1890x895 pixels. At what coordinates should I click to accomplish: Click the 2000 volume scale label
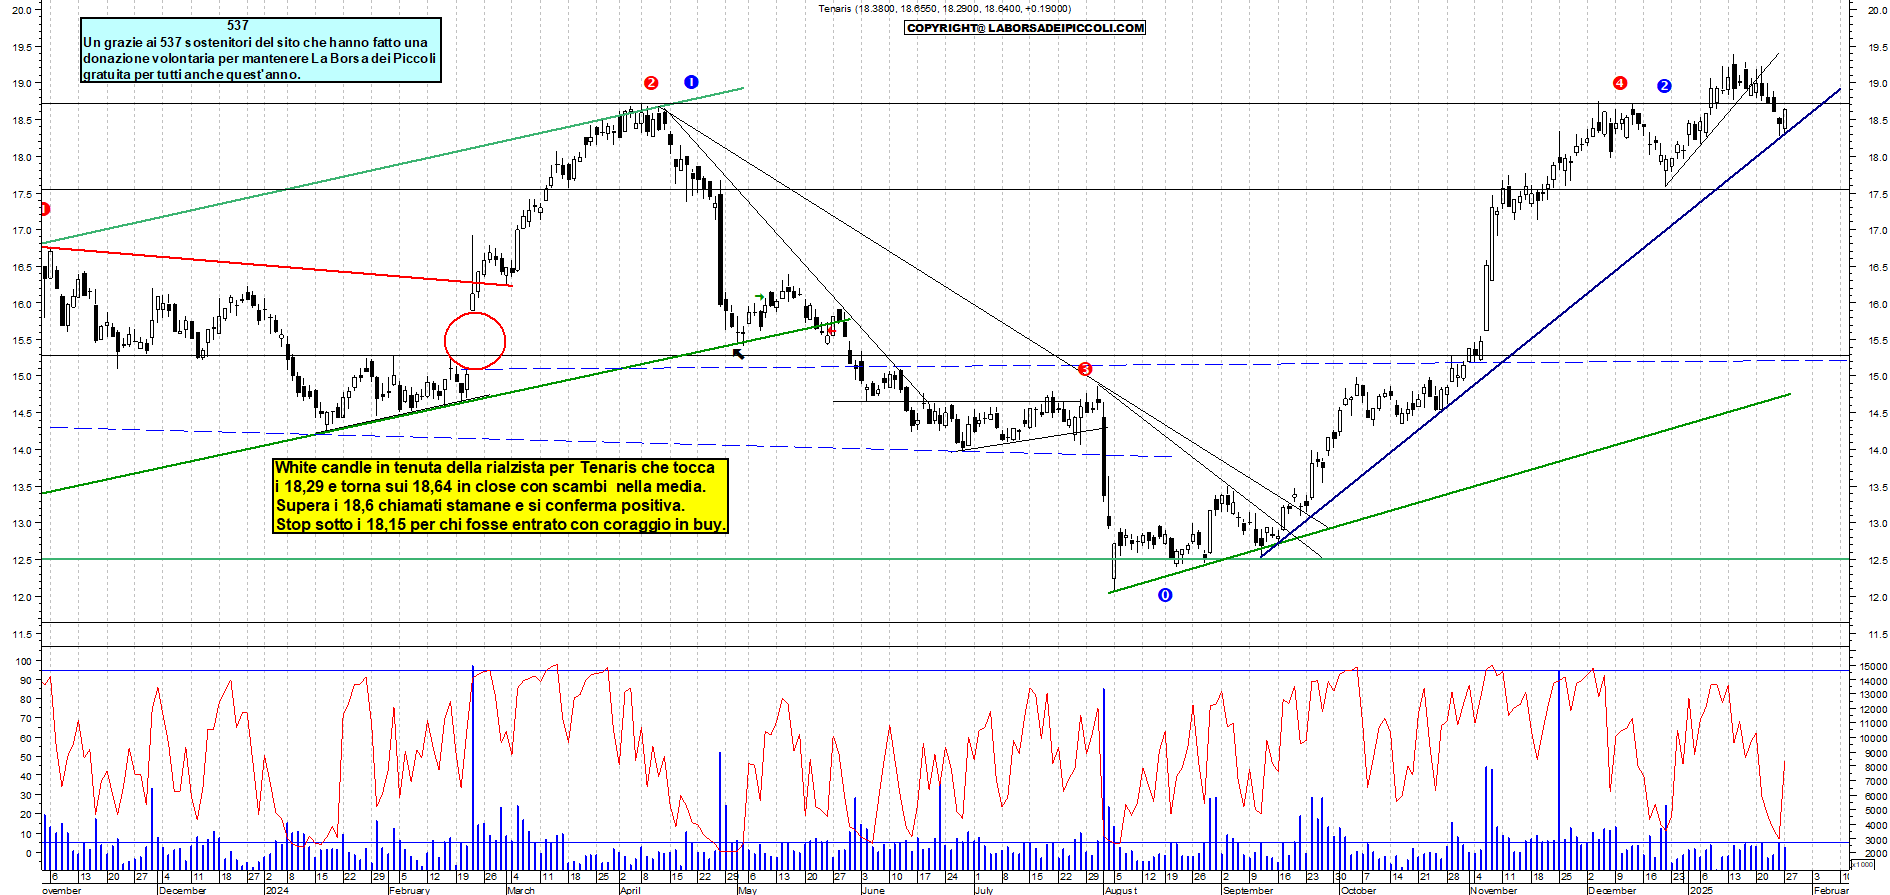click(x=1875, y=855)
